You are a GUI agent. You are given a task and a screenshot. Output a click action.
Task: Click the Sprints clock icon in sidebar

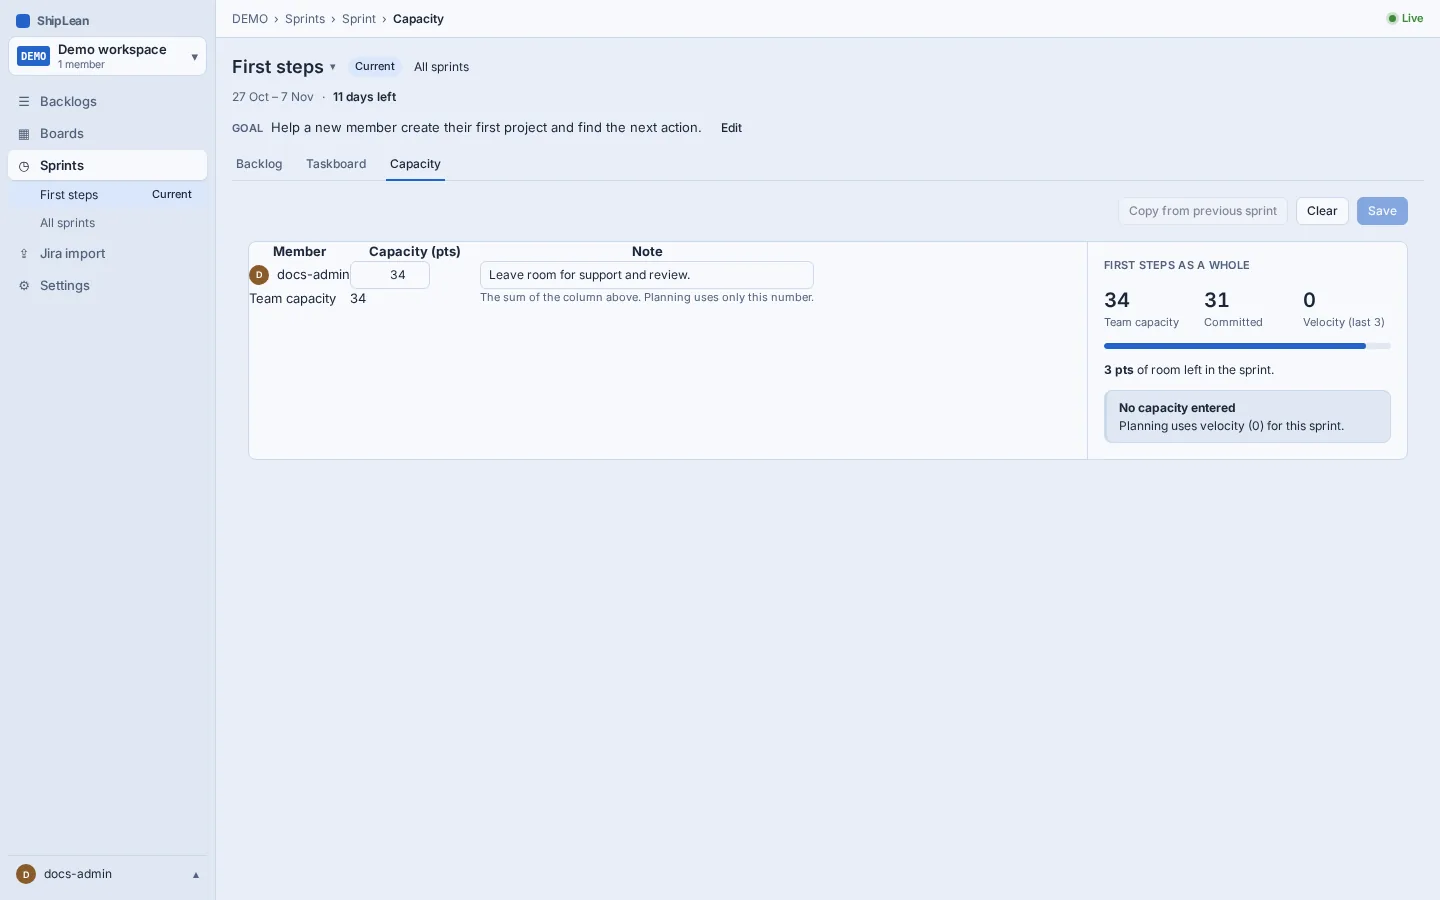pos(24,166)
